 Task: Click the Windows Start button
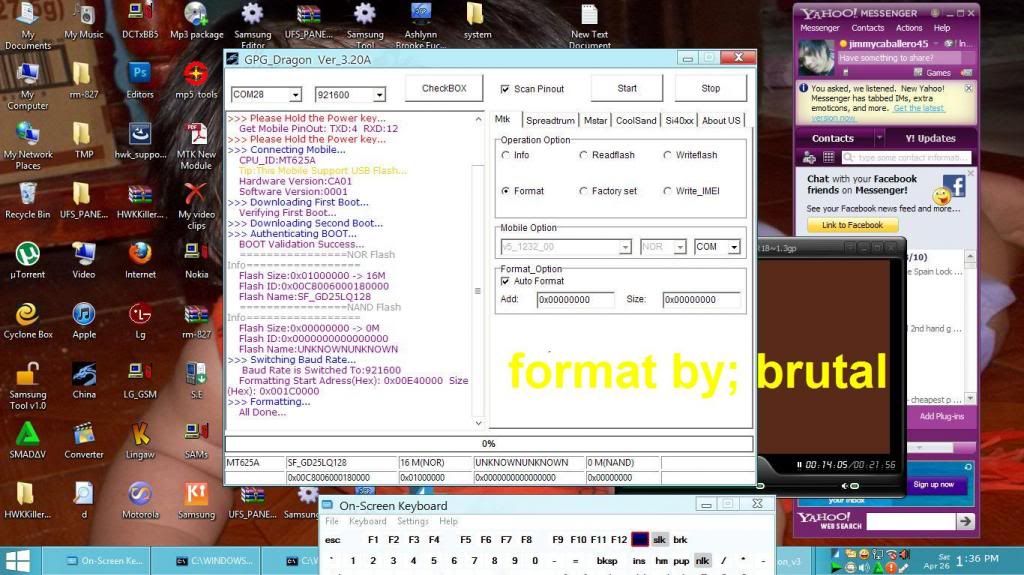click(17, 561)
